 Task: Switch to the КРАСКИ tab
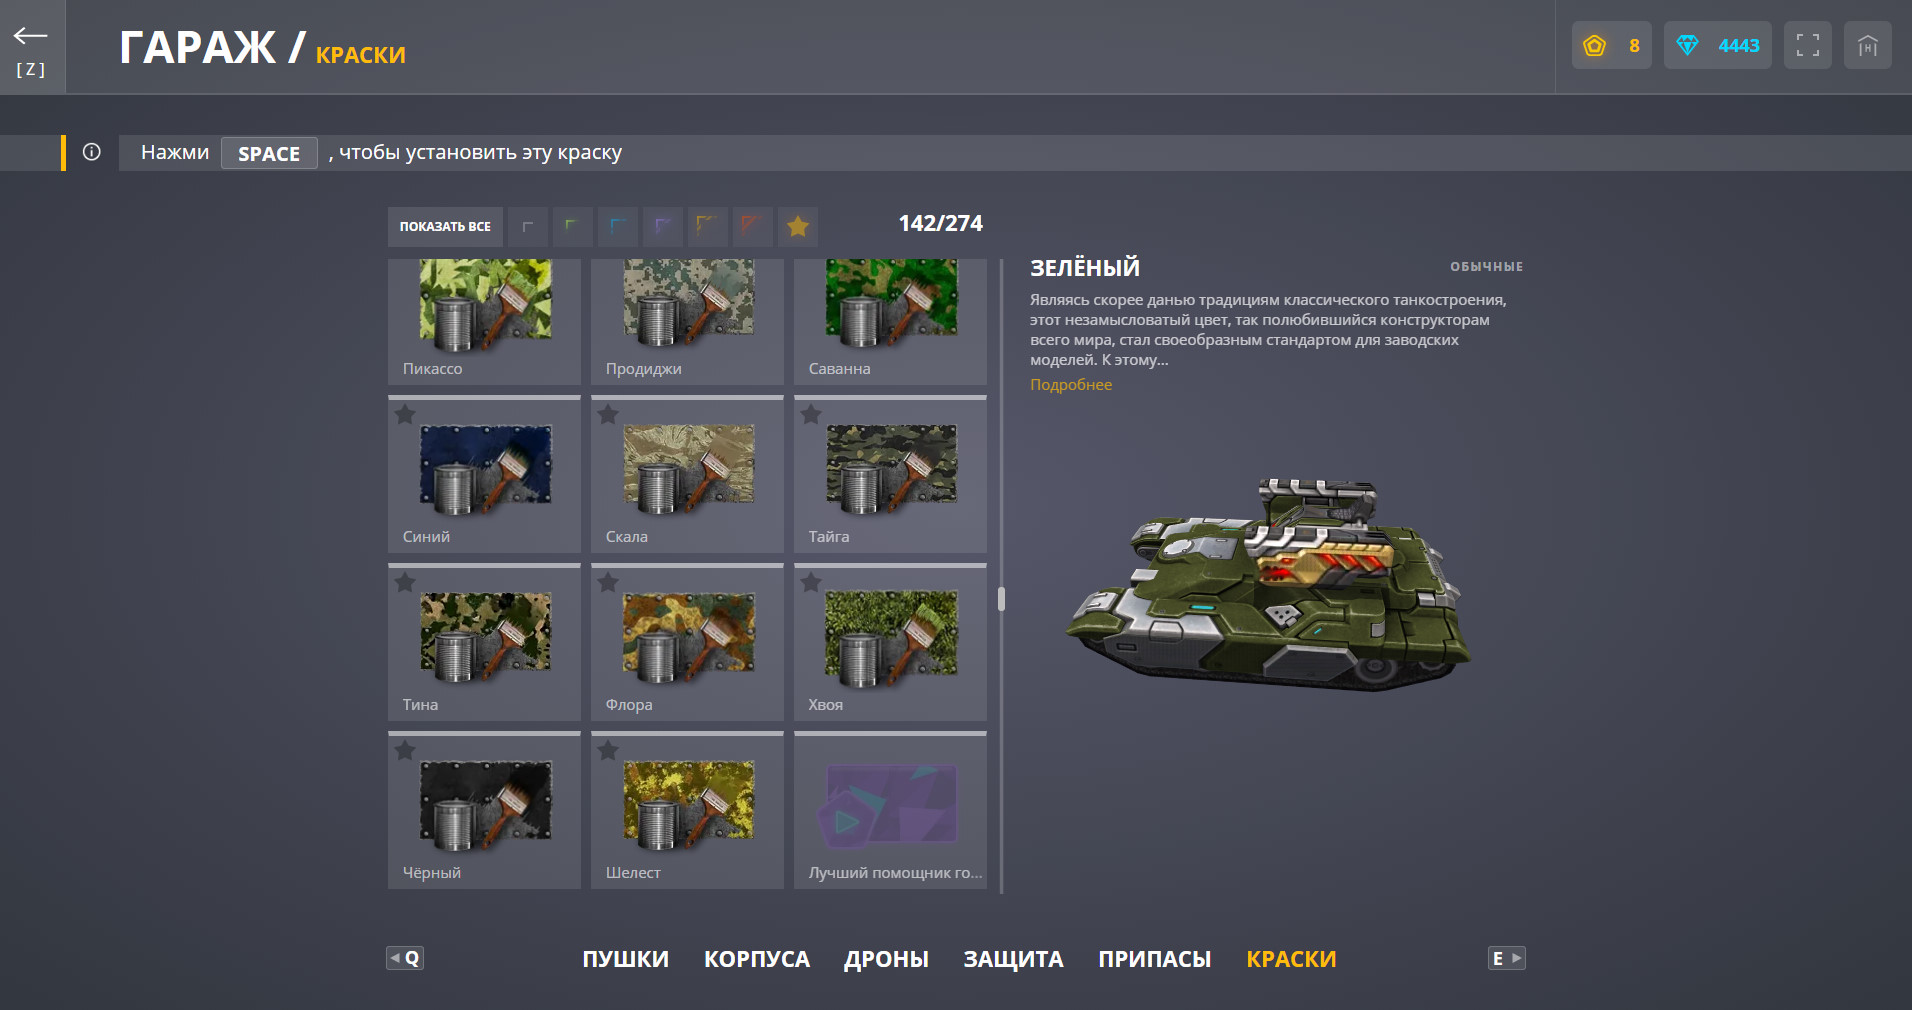click(x=1291, y=959)
